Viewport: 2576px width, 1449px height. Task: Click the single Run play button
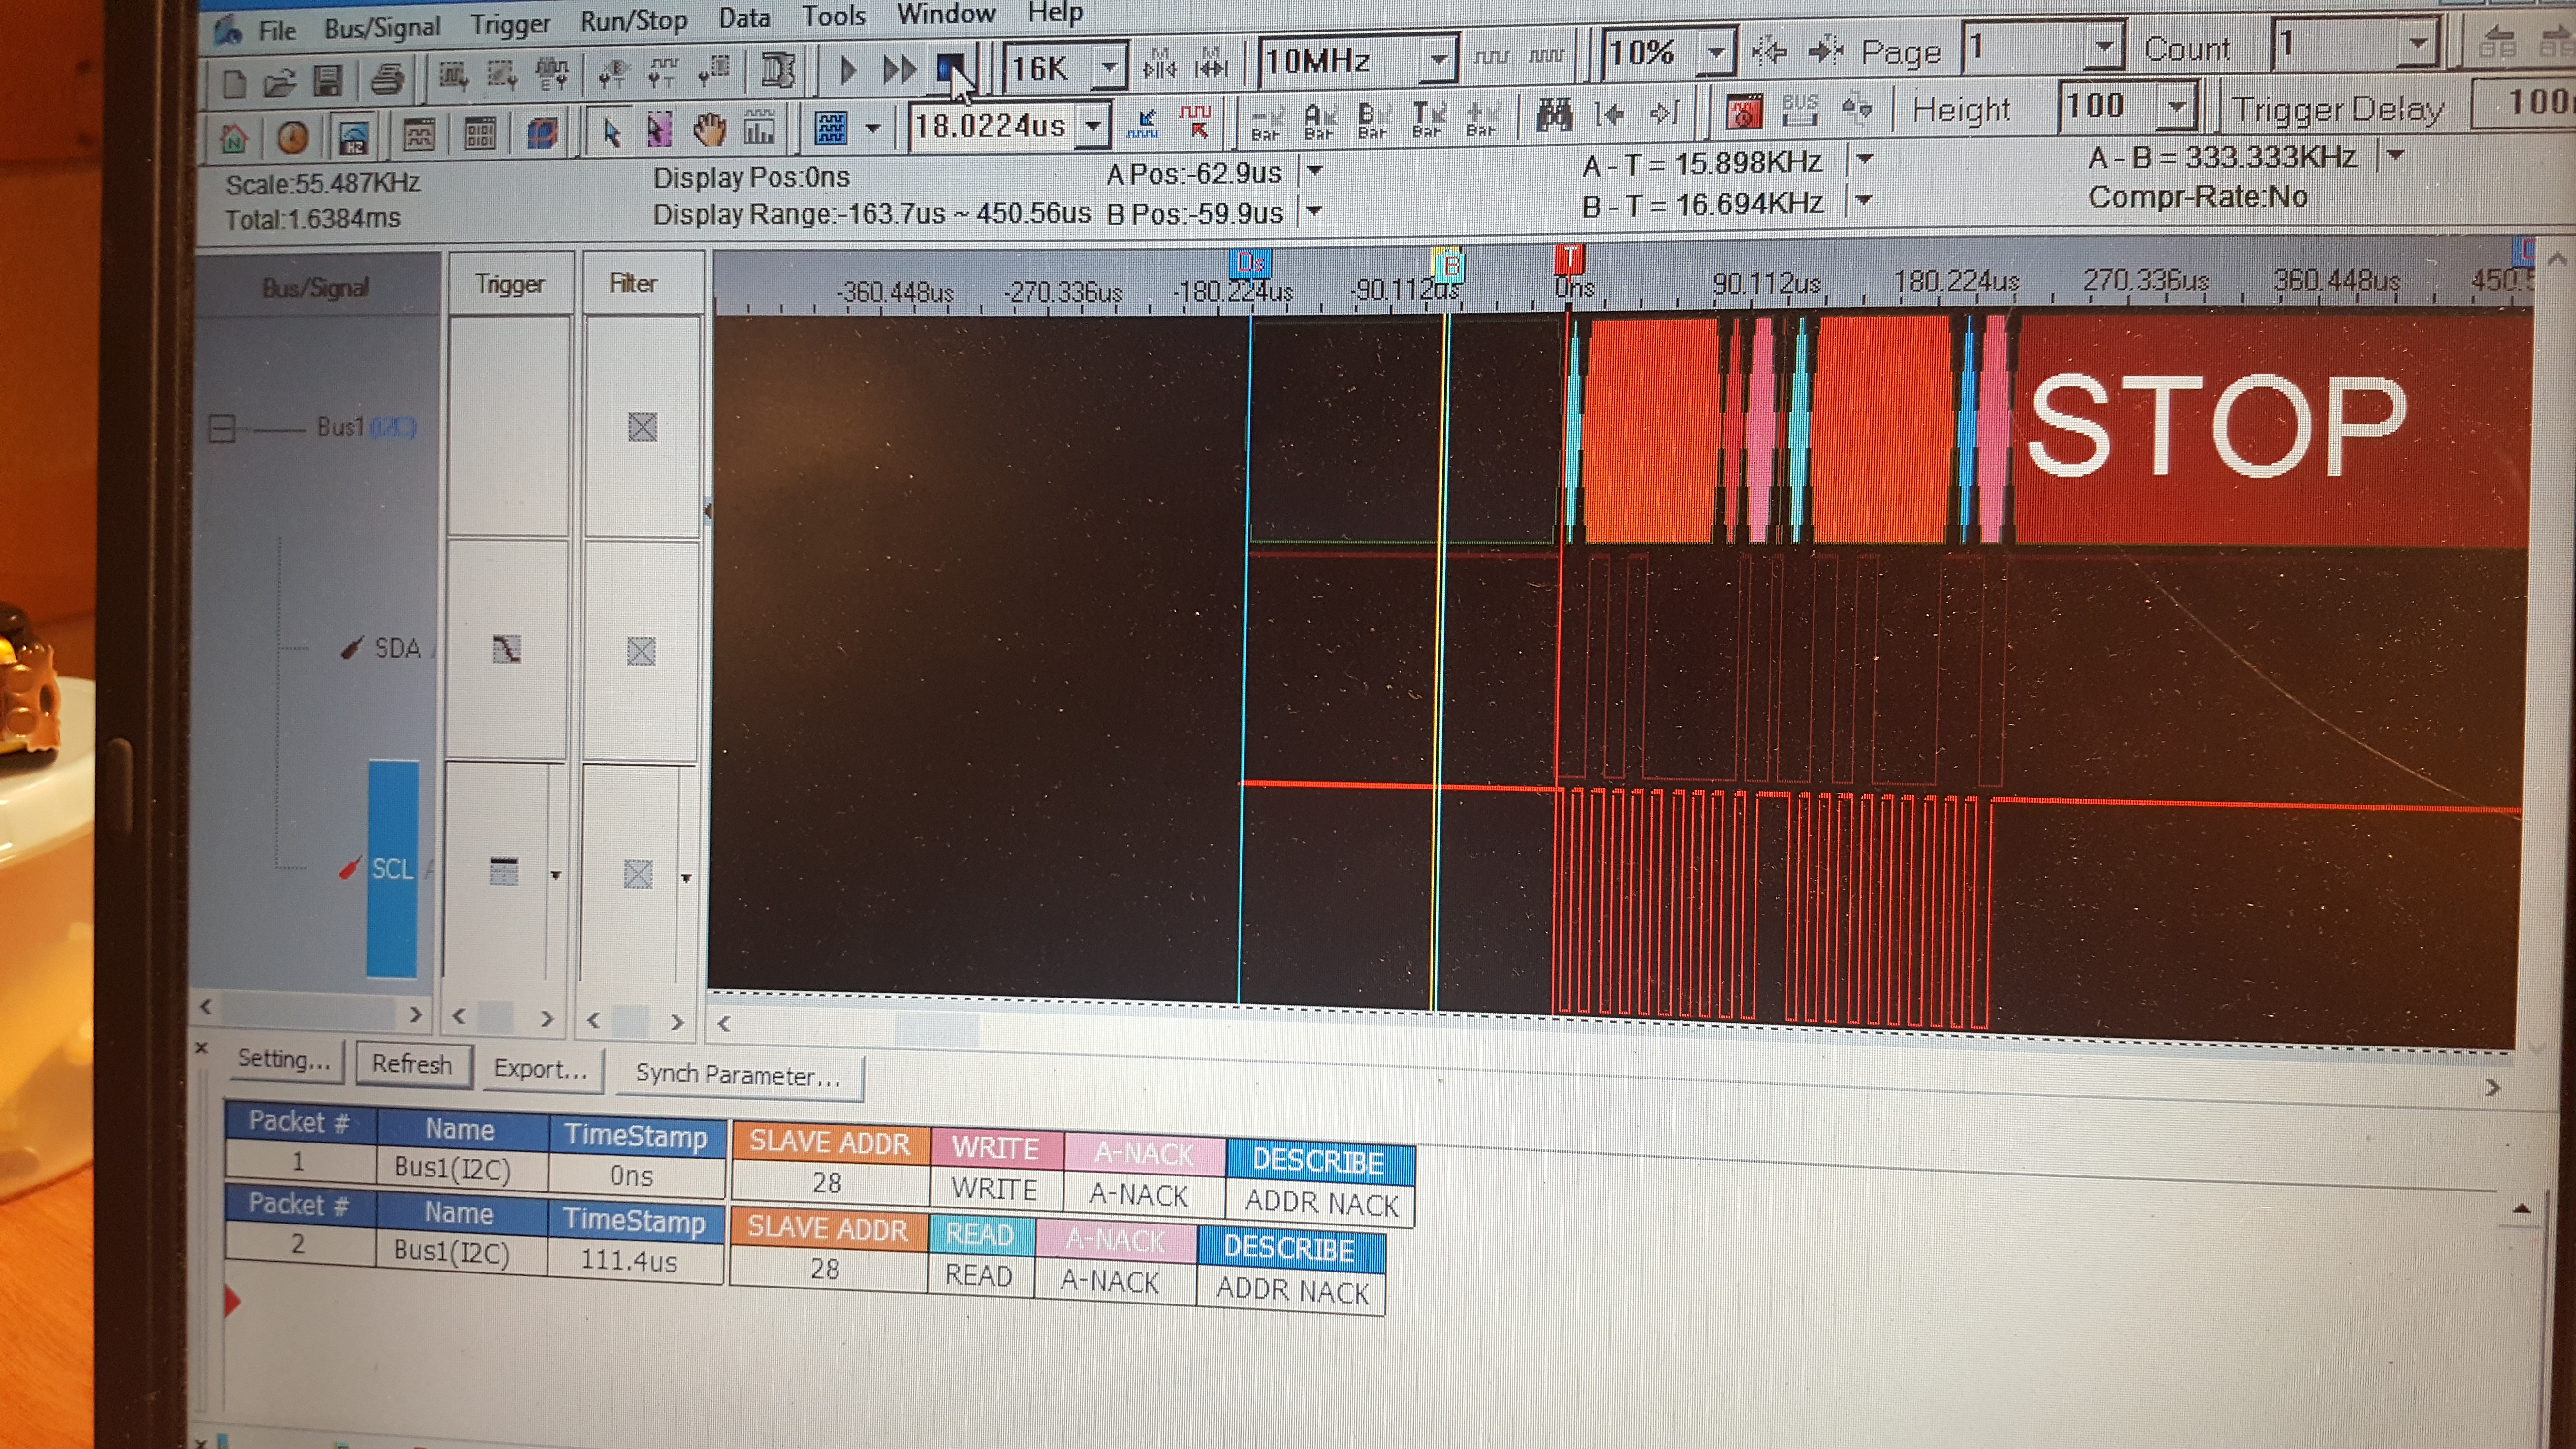click(848, 70)
